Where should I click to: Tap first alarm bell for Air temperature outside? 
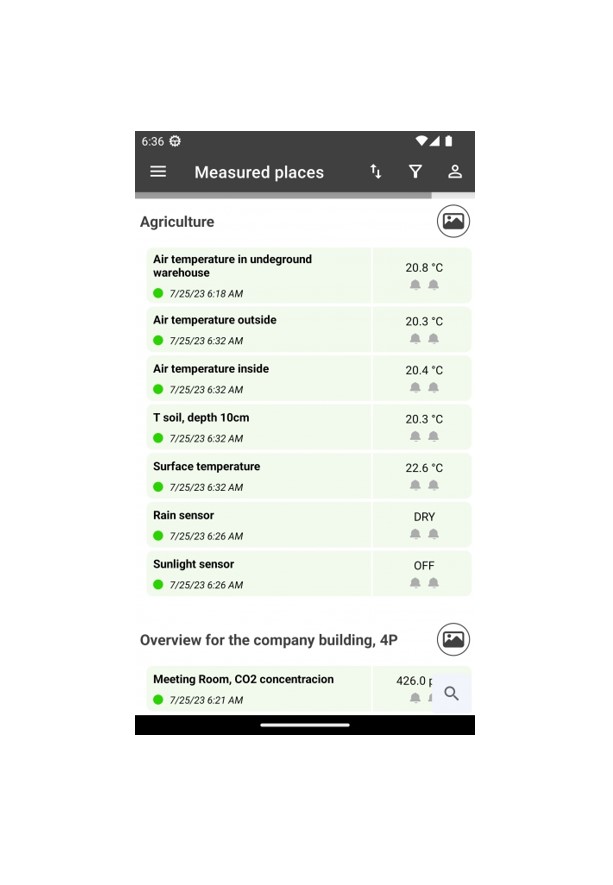(x=415, y=338)
